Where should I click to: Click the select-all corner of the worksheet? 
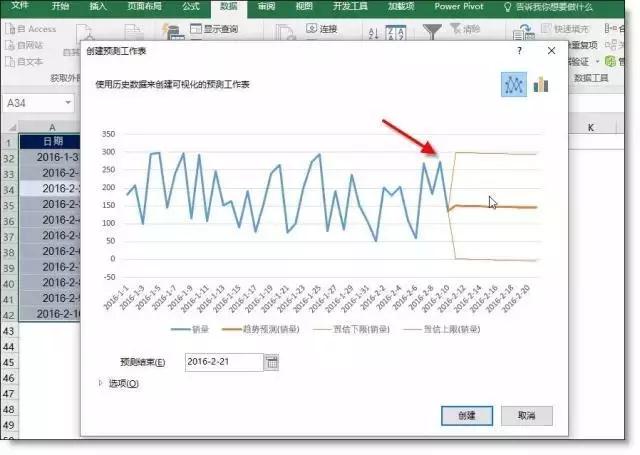(x=12, y=127)
